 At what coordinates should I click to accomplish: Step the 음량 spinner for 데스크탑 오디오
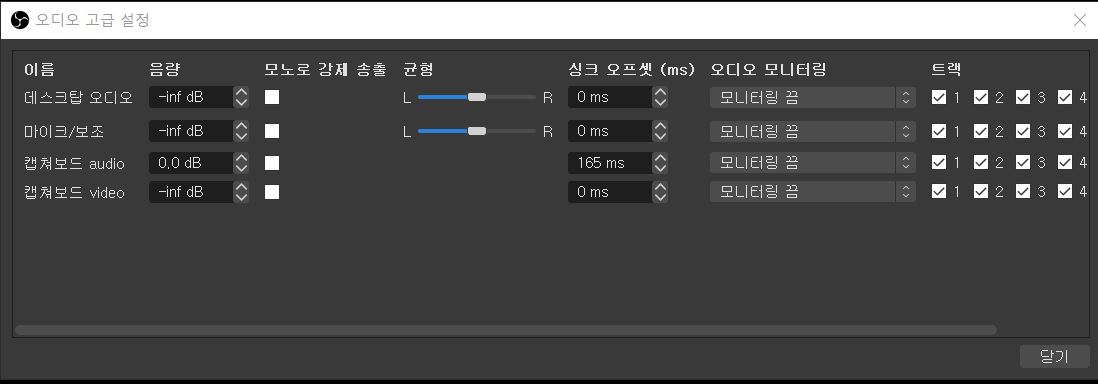(241, 97)
